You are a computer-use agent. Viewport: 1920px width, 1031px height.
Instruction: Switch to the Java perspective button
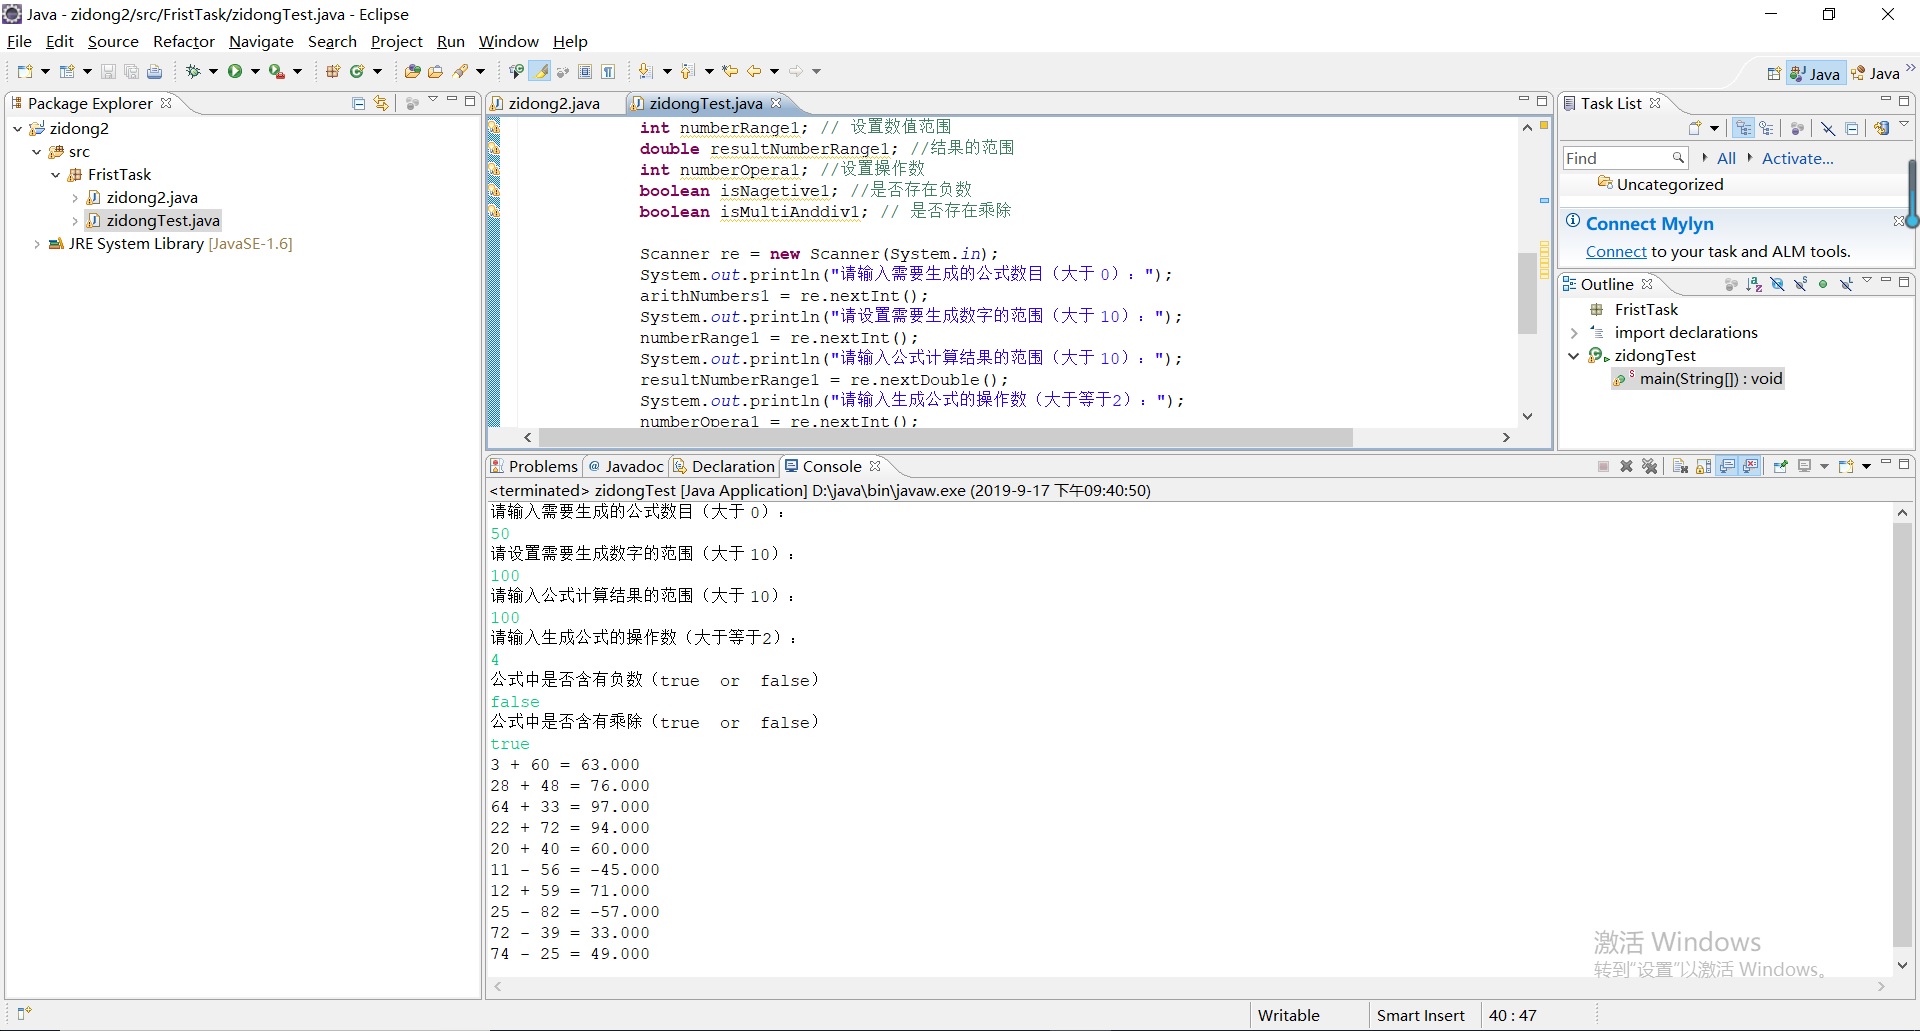coord(1816,73)
